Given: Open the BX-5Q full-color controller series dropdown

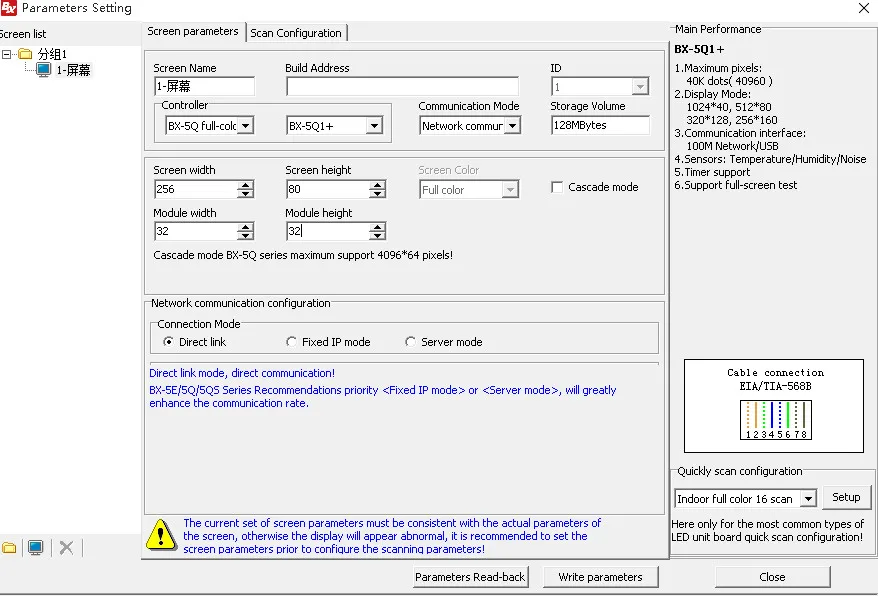Looking at the screenshot, I should [x=245, y=126].
